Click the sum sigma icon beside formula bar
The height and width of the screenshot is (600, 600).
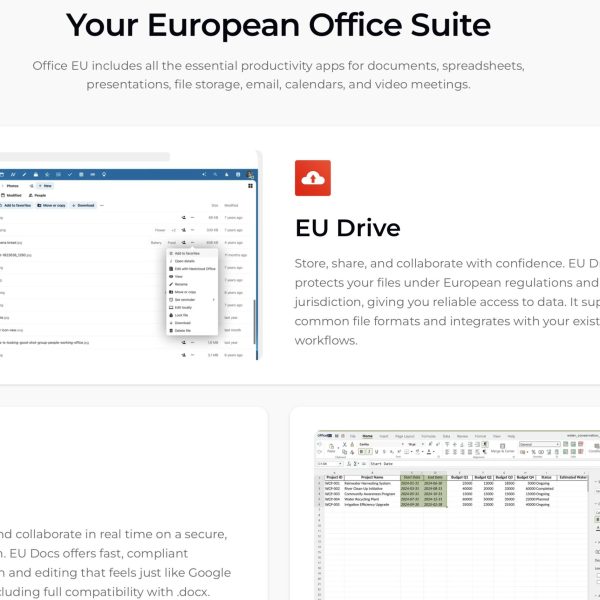click(355, 464)
